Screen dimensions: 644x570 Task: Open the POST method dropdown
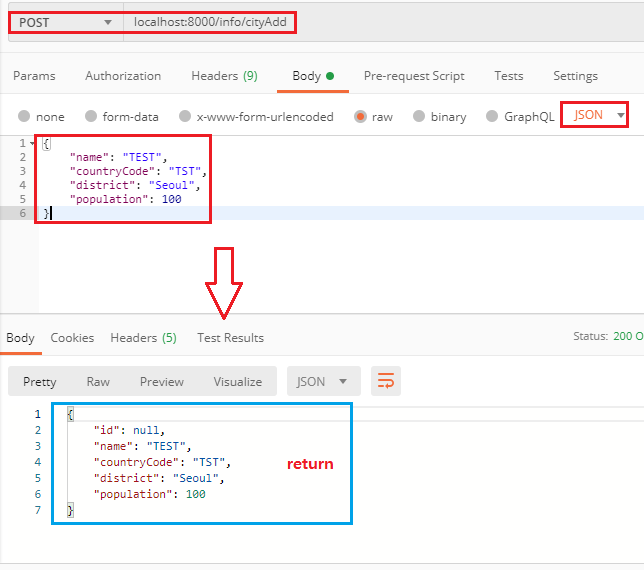click(x=66, y=22)
